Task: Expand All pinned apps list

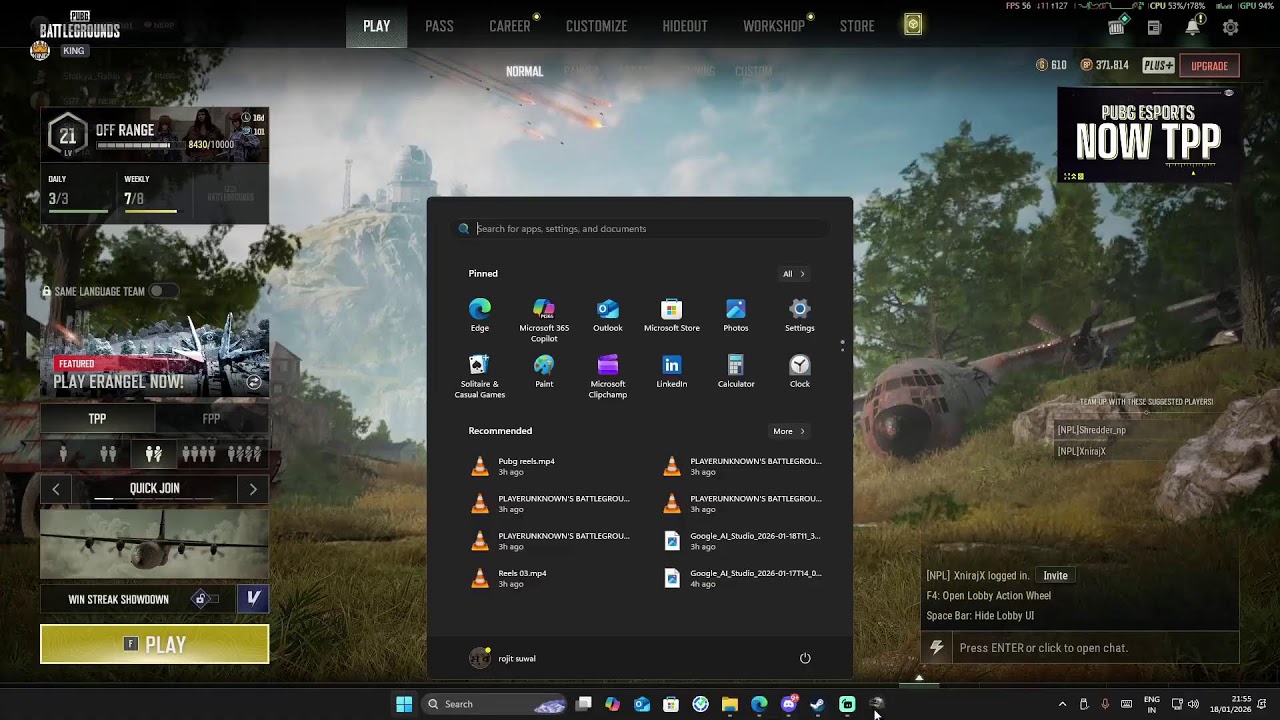Action: [x=794, y=274]
